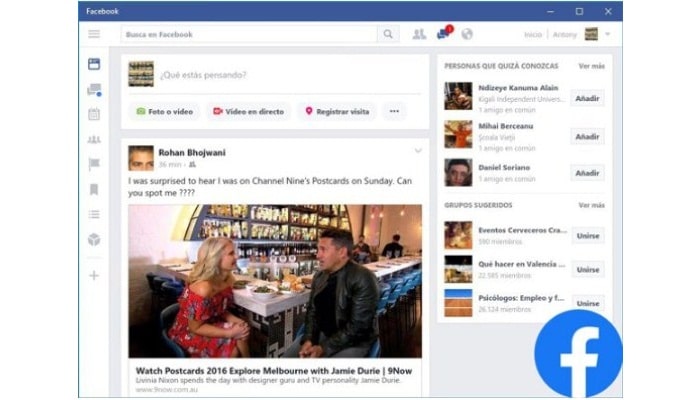Start Vídeo en directo
This screenshot has height=400, width=700.
coord(249,112)
